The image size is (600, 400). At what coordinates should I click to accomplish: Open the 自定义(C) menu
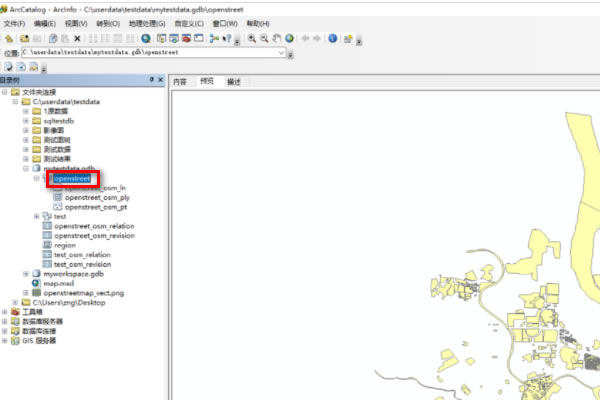pos(189,24)
